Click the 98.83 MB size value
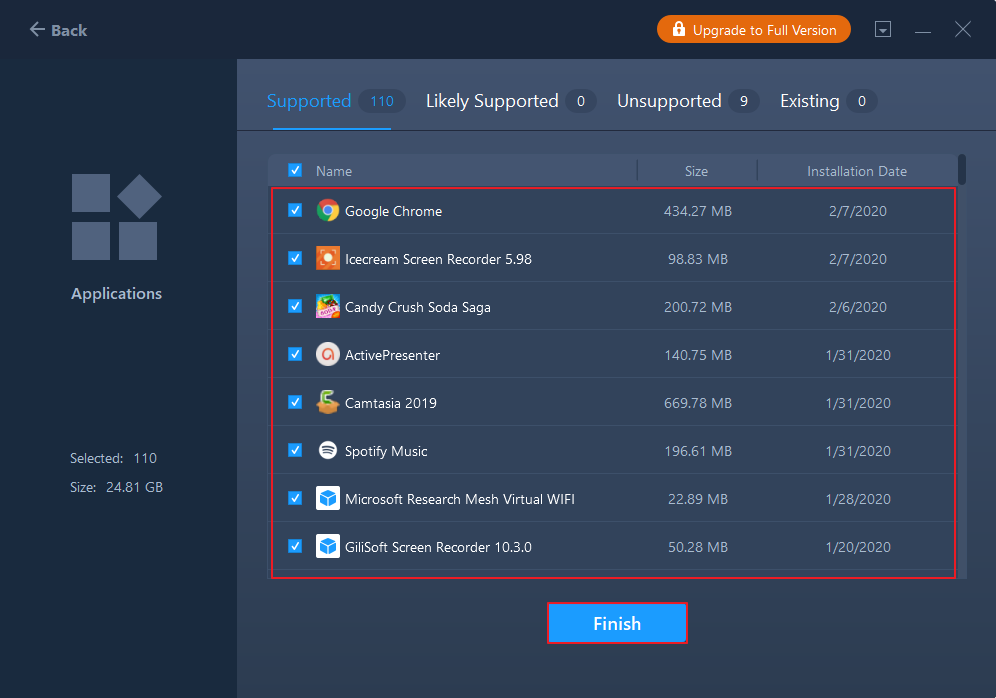 coord(698,259)
